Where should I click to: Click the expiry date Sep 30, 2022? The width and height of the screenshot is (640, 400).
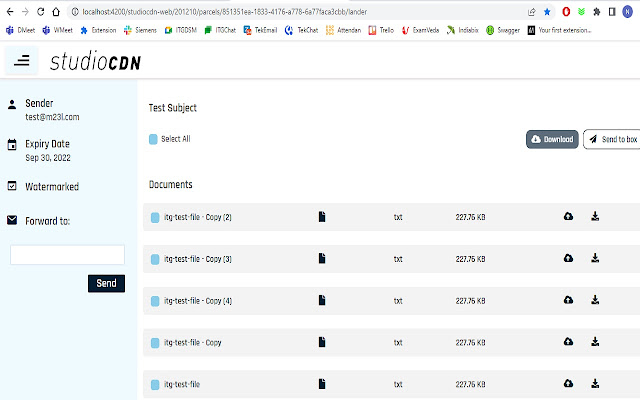(x=48, y=158)
